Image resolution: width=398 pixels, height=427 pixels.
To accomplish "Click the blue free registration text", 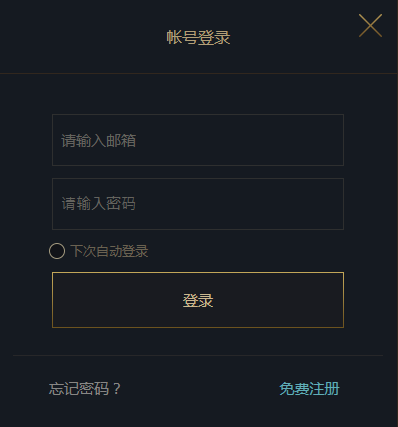I will (x=309, y=389).
